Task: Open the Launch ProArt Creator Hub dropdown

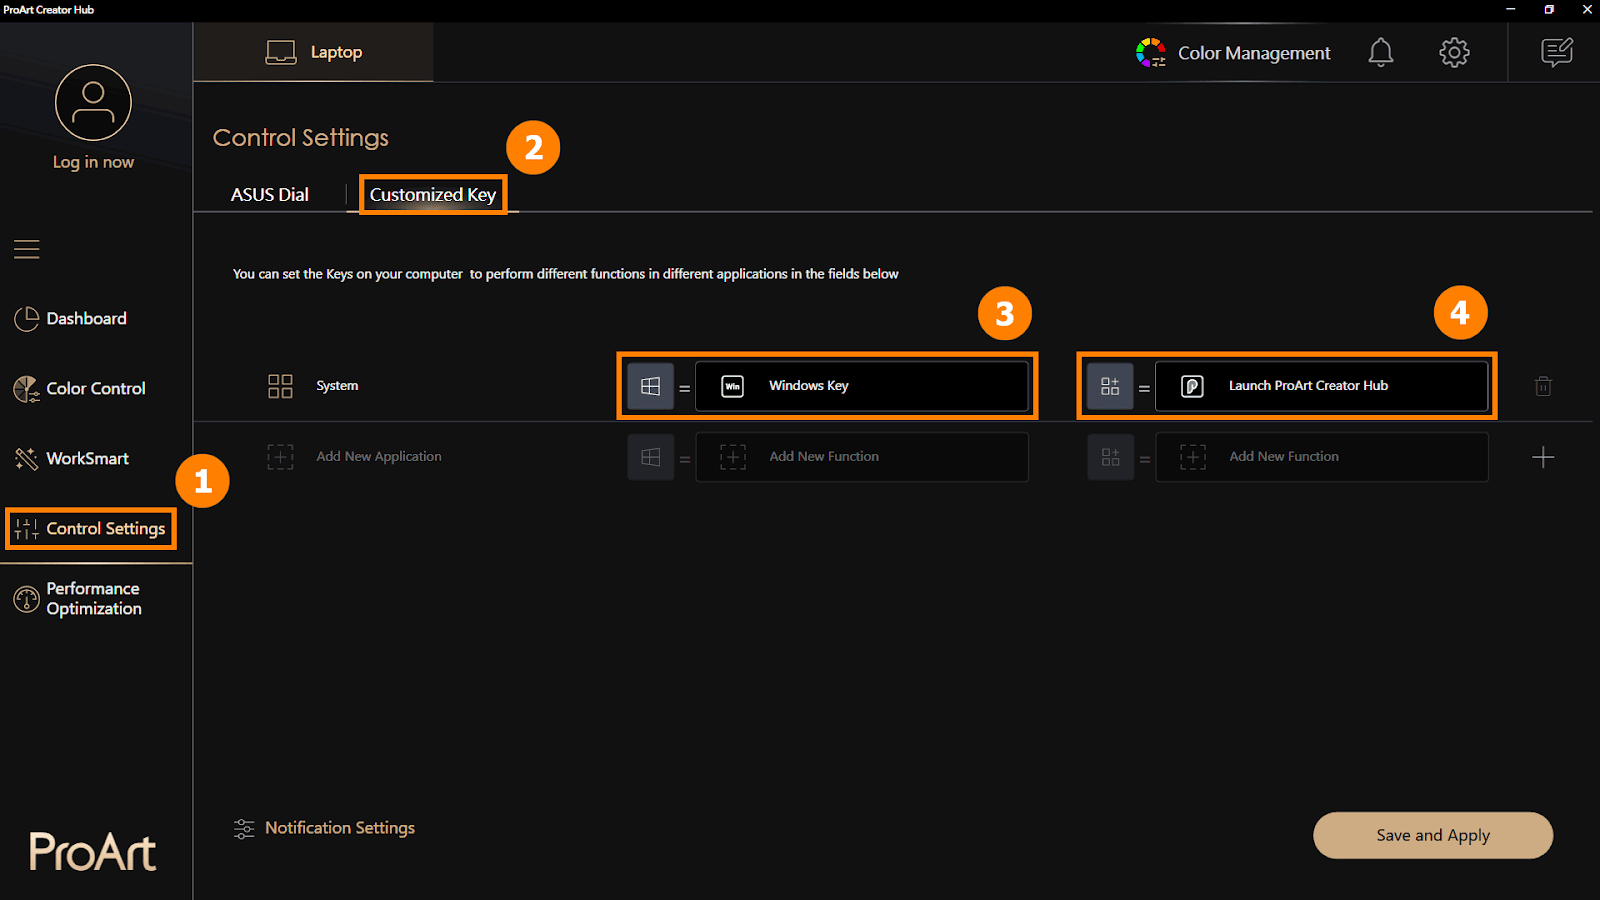Action: tap(1321, 386)
